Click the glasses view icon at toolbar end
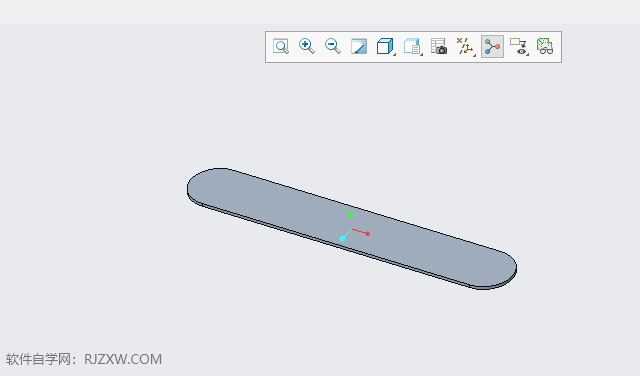 point(545,47)
